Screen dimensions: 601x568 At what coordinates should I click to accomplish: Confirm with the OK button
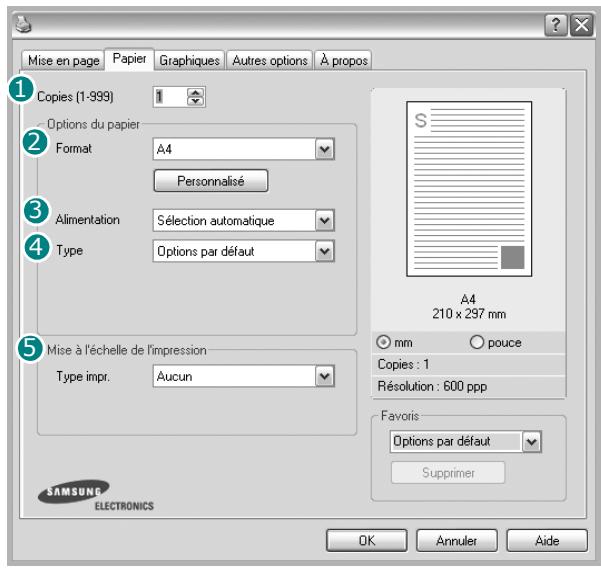click(367, 541)
